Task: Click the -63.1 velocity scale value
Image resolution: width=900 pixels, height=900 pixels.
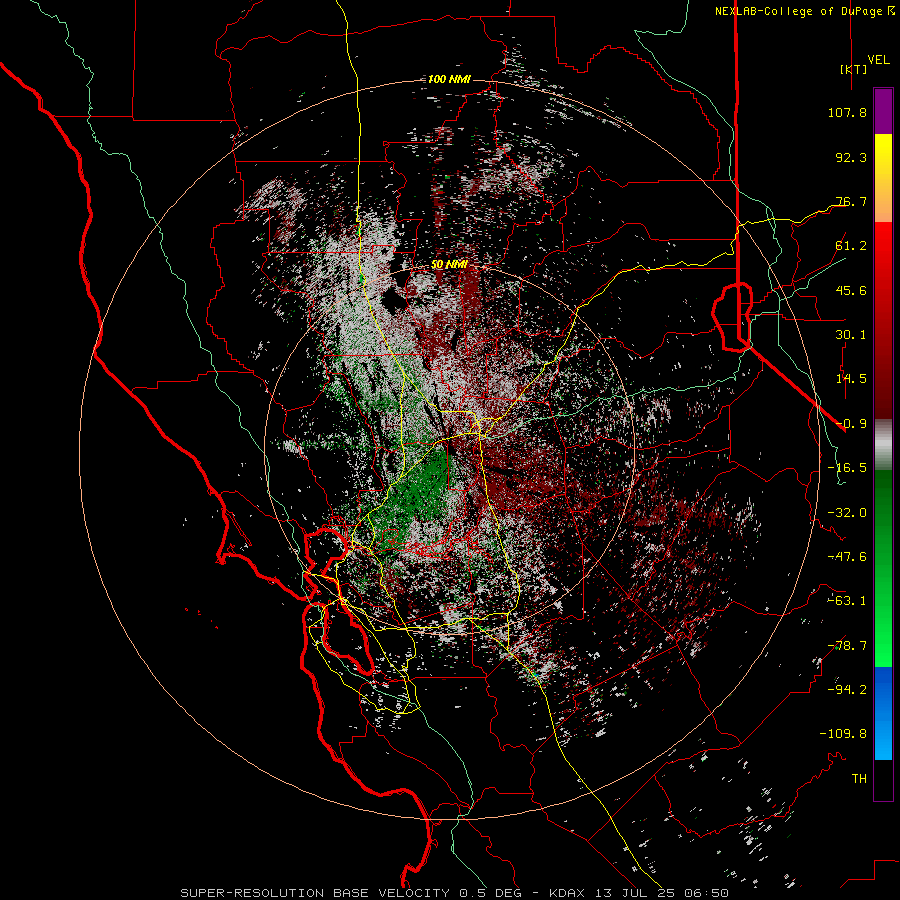Action: coord(847,601)
